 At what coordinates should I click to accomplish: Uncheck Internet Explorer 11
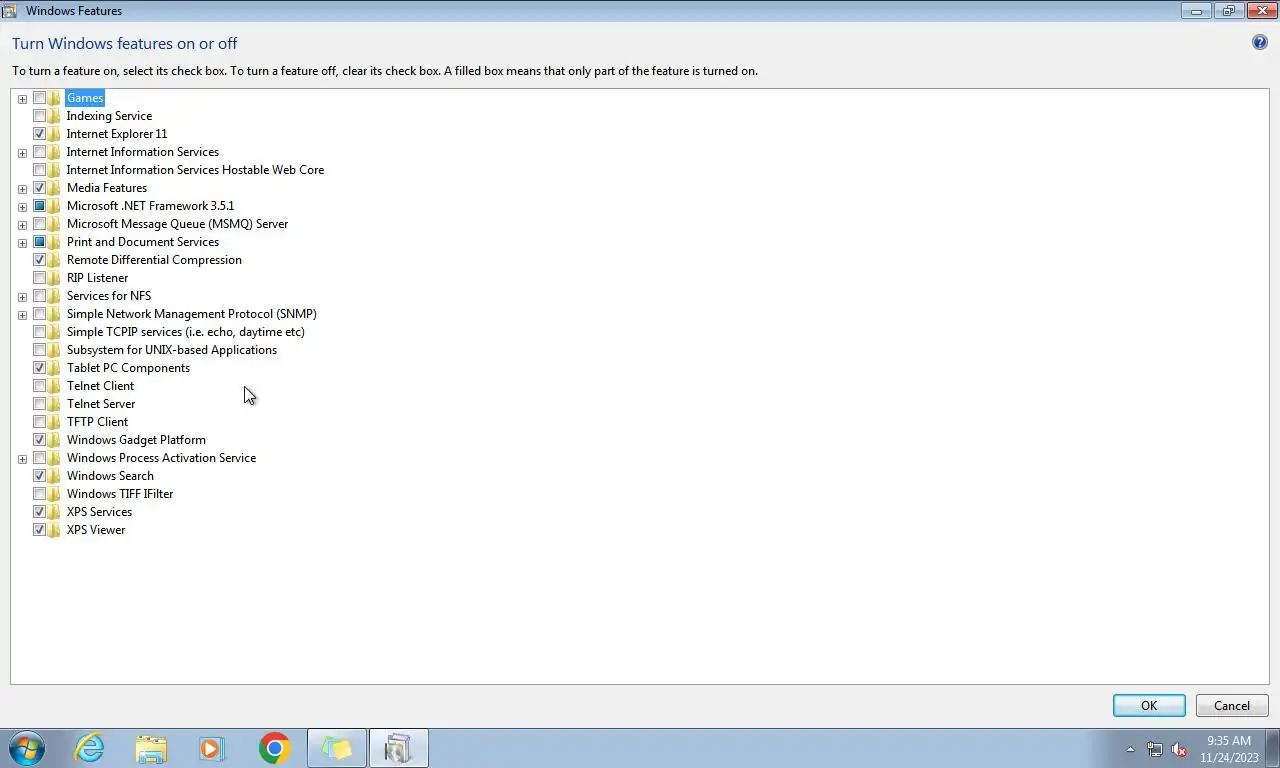(x=40, y=134)
